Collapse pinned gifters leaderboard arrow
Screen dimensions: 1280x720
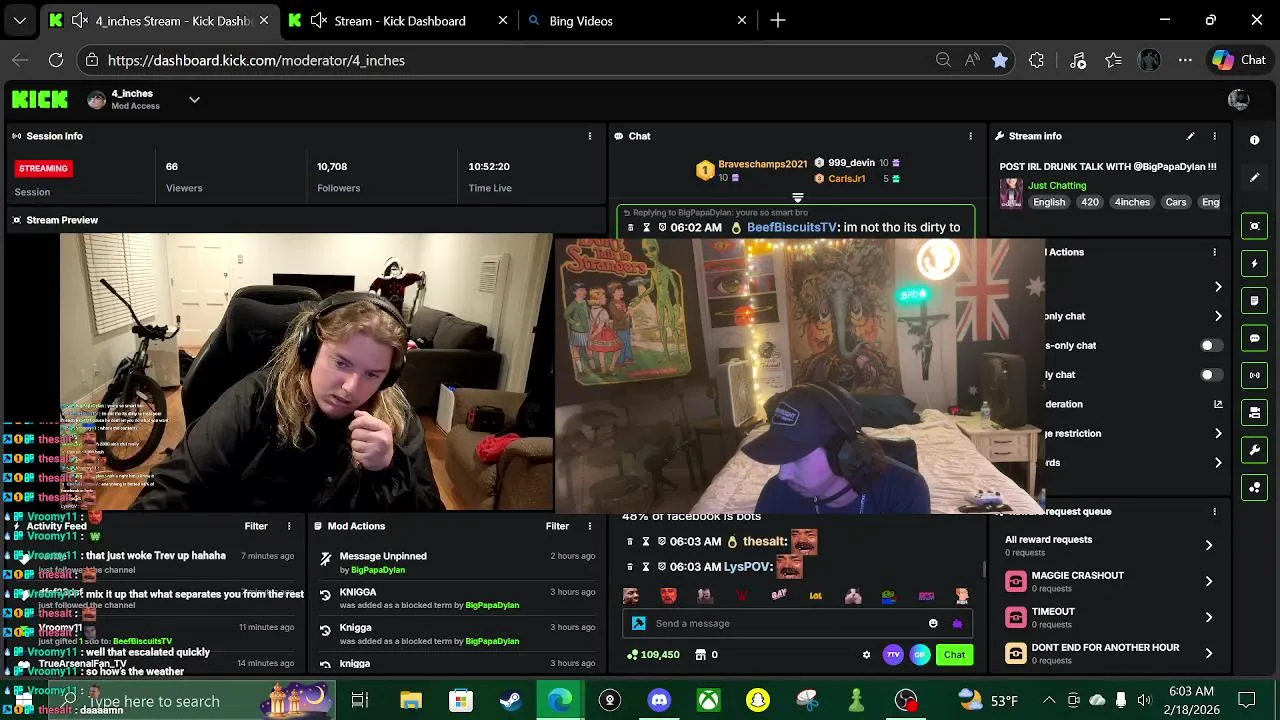tap(798, 198)
